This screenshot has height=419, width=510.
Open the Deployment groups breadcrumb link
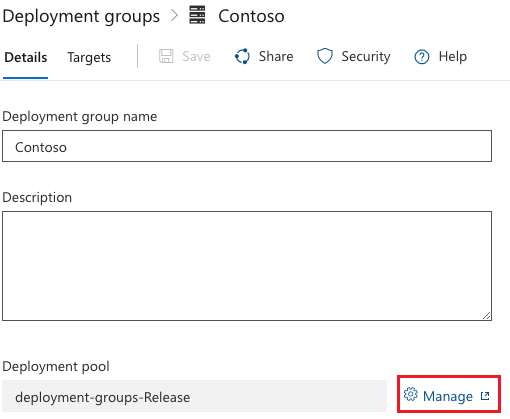click(81, 16)
